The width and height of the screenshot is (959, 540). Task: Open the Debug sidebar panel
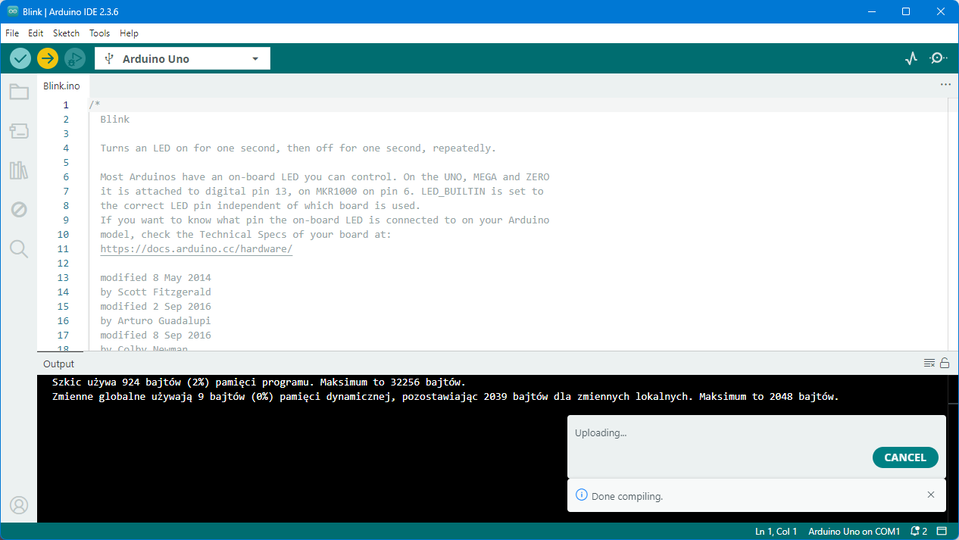click(x=19, y=209)
